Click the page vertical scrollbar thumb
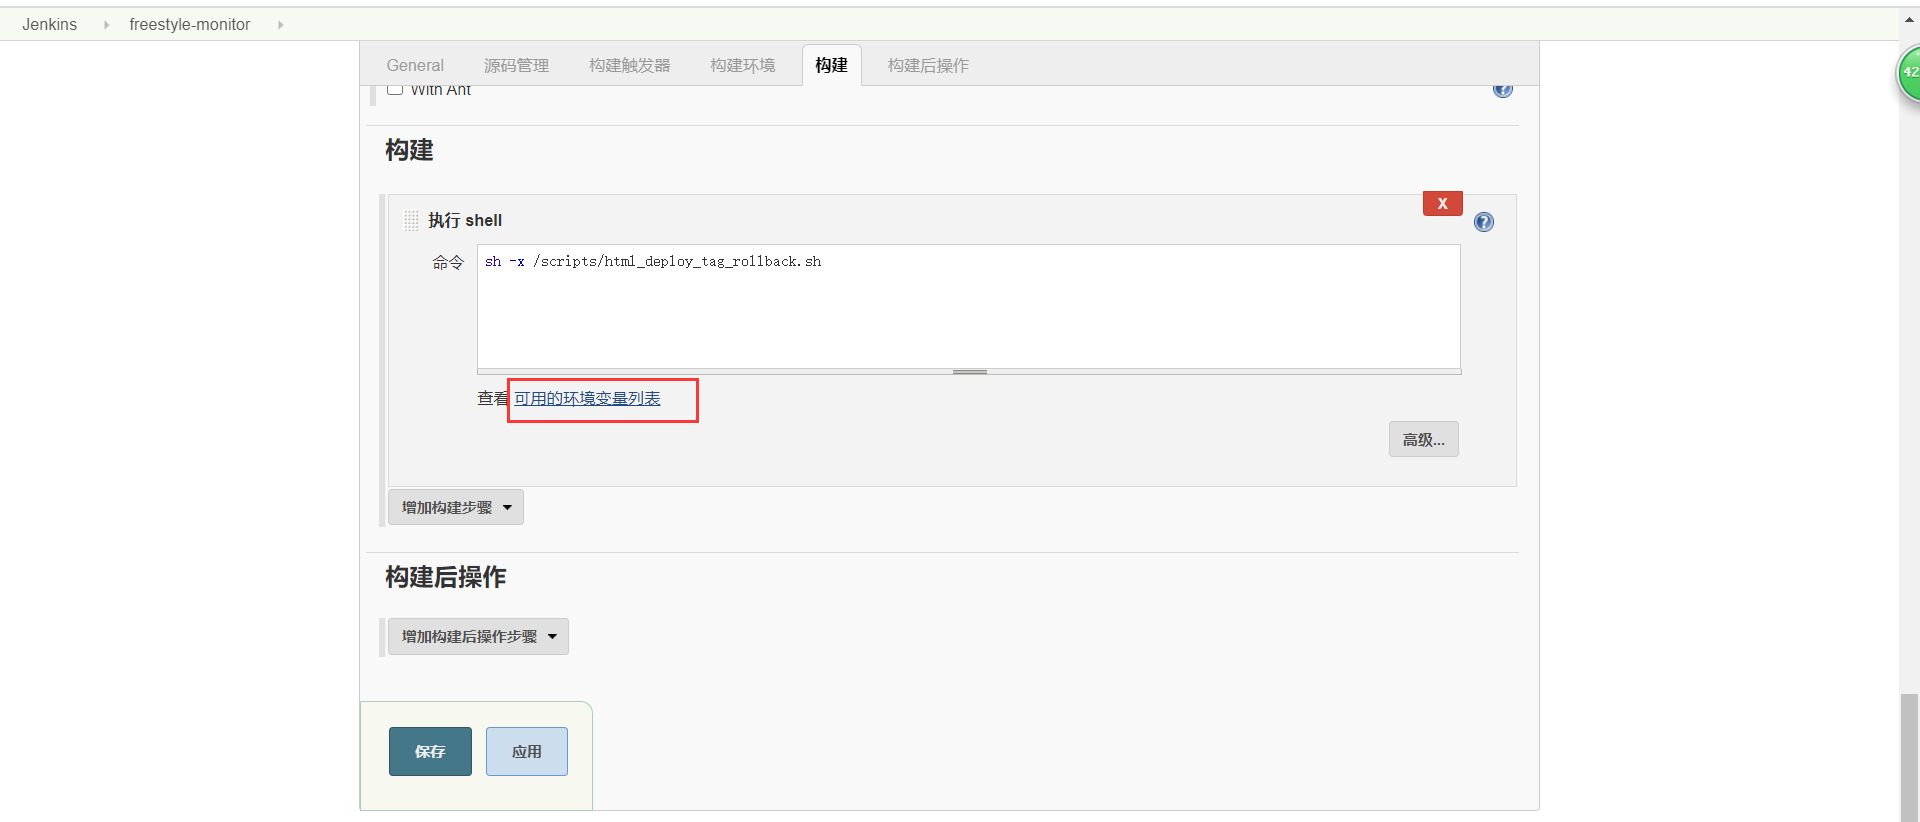This screenshot has height=822, width=1920. pyautogui.click(x=1910, y=757)
